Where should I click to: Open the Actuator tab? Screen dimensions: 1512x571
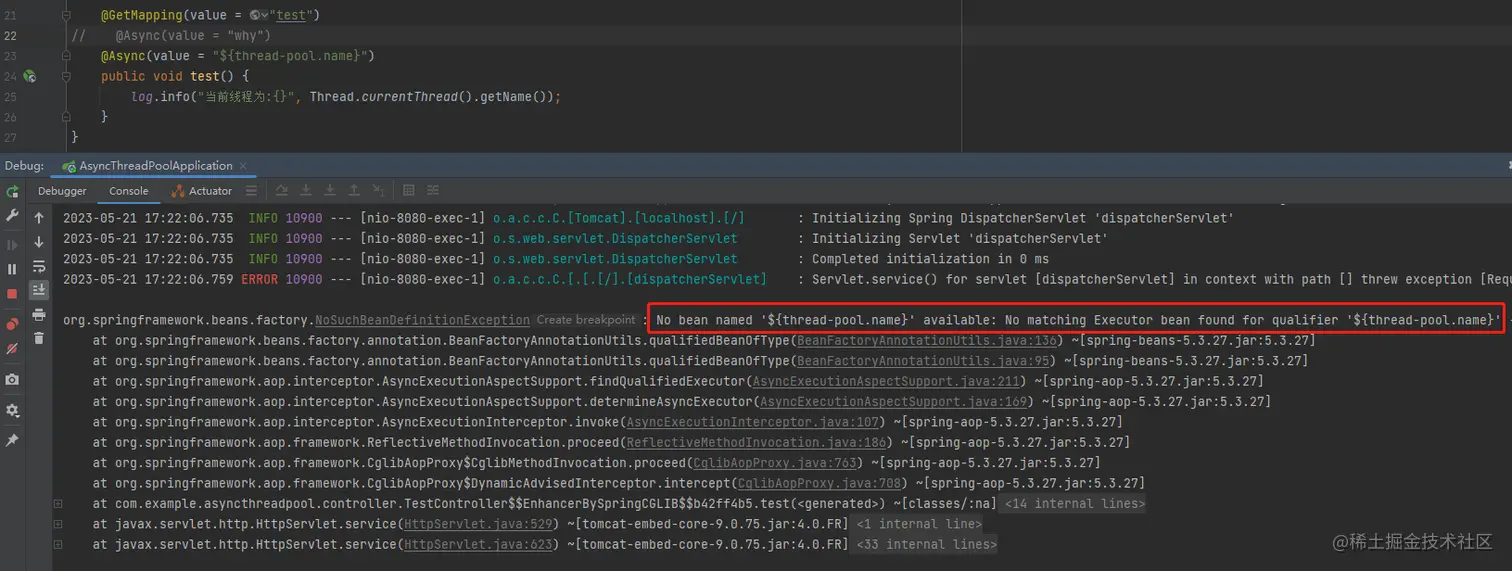click(202, 191)
